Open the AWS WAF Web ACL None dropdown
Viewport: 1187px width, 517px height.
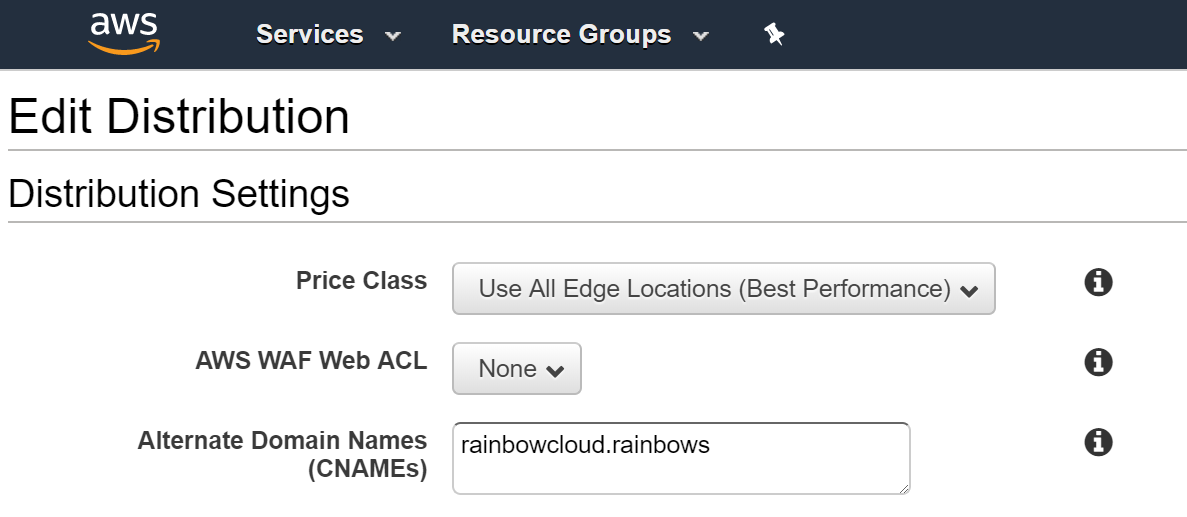pyautogui.click(x=517, y=369)
